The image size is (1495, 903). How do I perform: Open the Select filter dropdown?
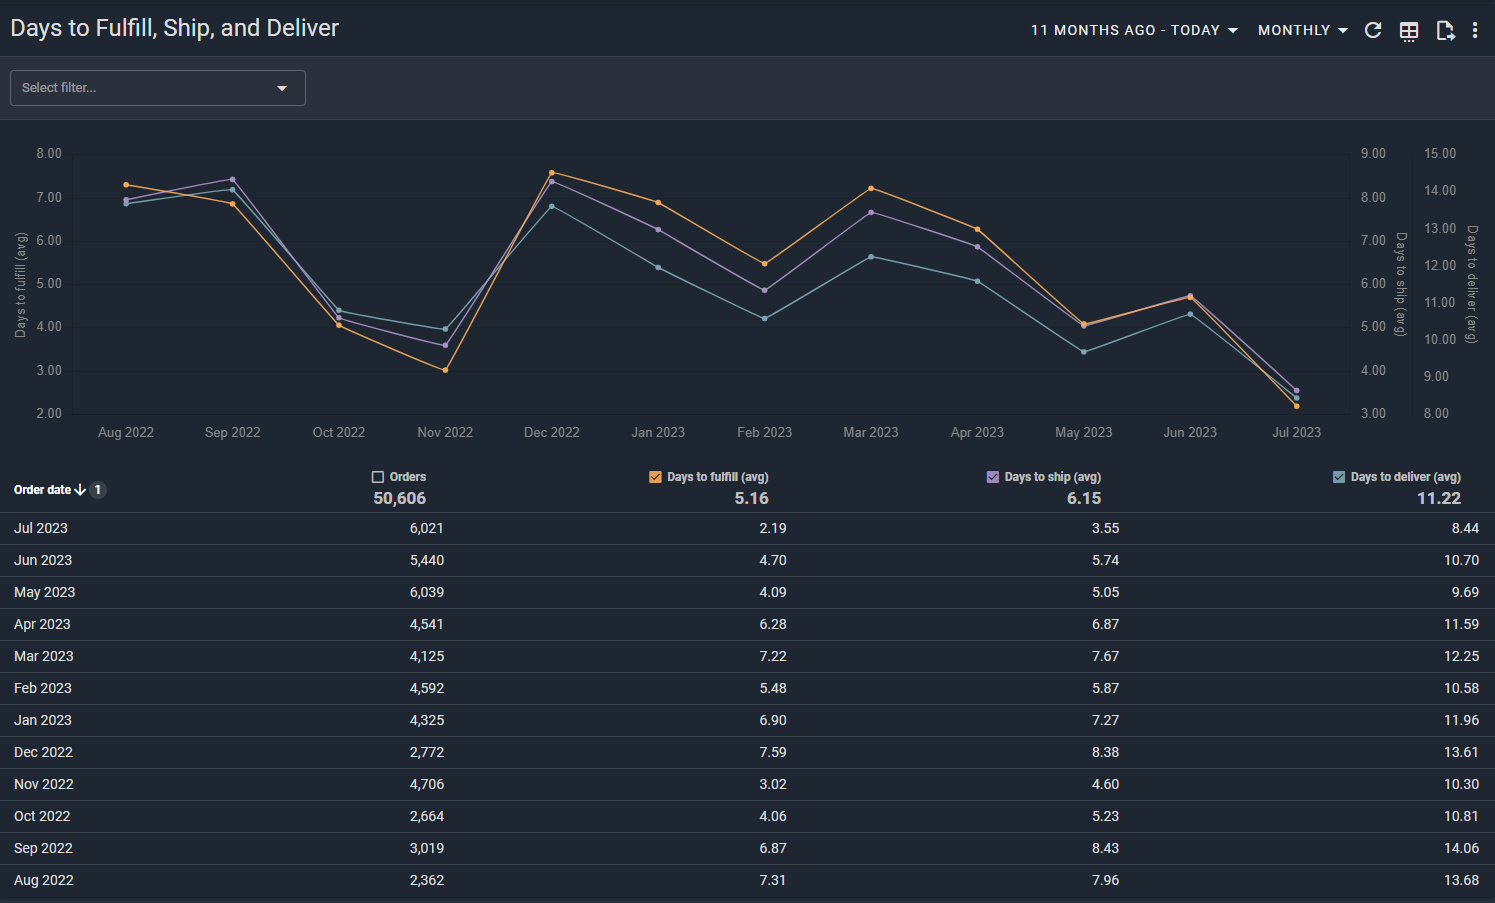(157, 88)
